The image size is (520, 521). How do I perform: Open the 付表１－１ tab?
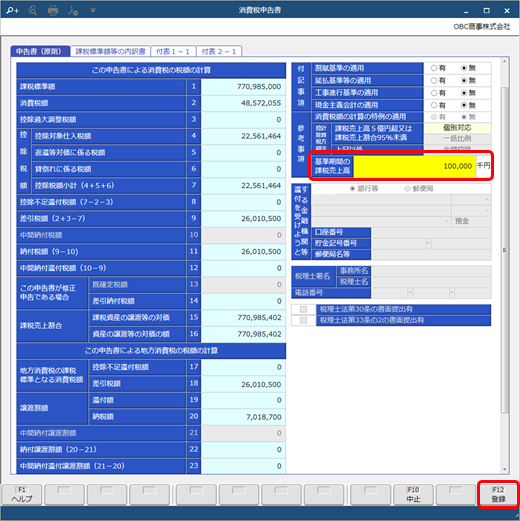(173, 51)
